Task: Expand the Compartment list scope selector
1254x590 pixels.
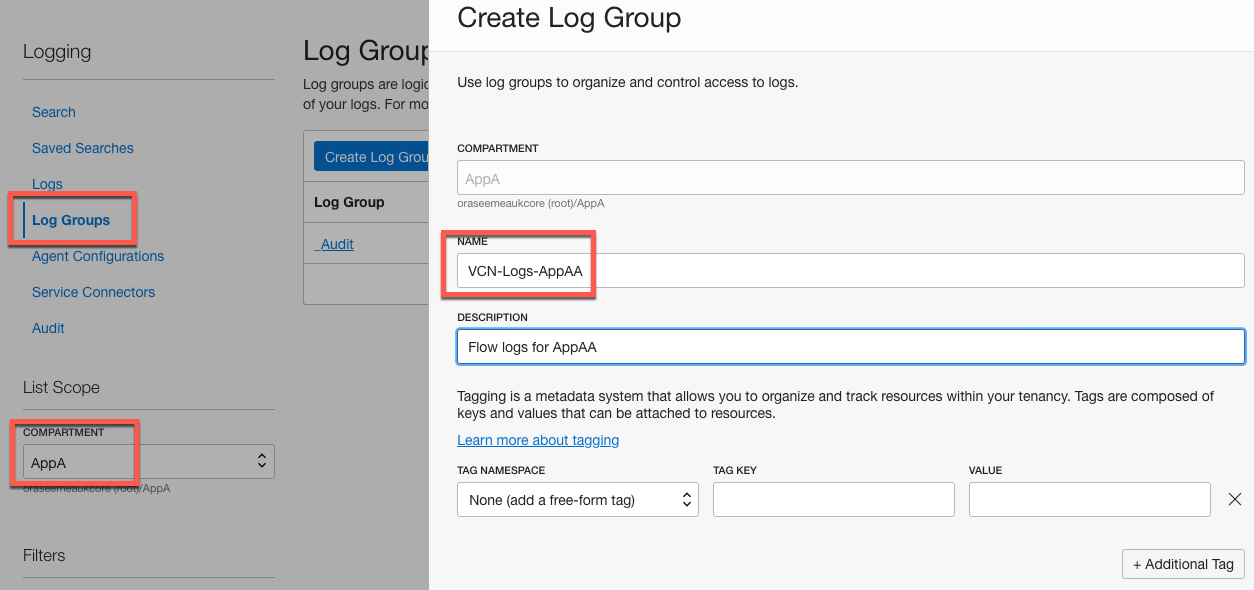Action: 148,462
